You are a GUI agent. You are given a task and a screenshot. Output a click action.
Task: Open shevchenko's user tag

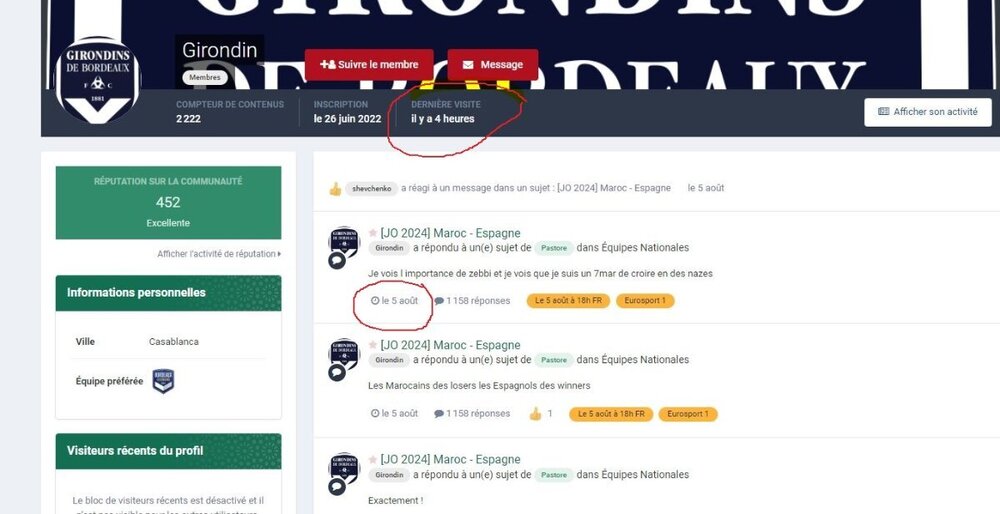[x=371, y=189]
